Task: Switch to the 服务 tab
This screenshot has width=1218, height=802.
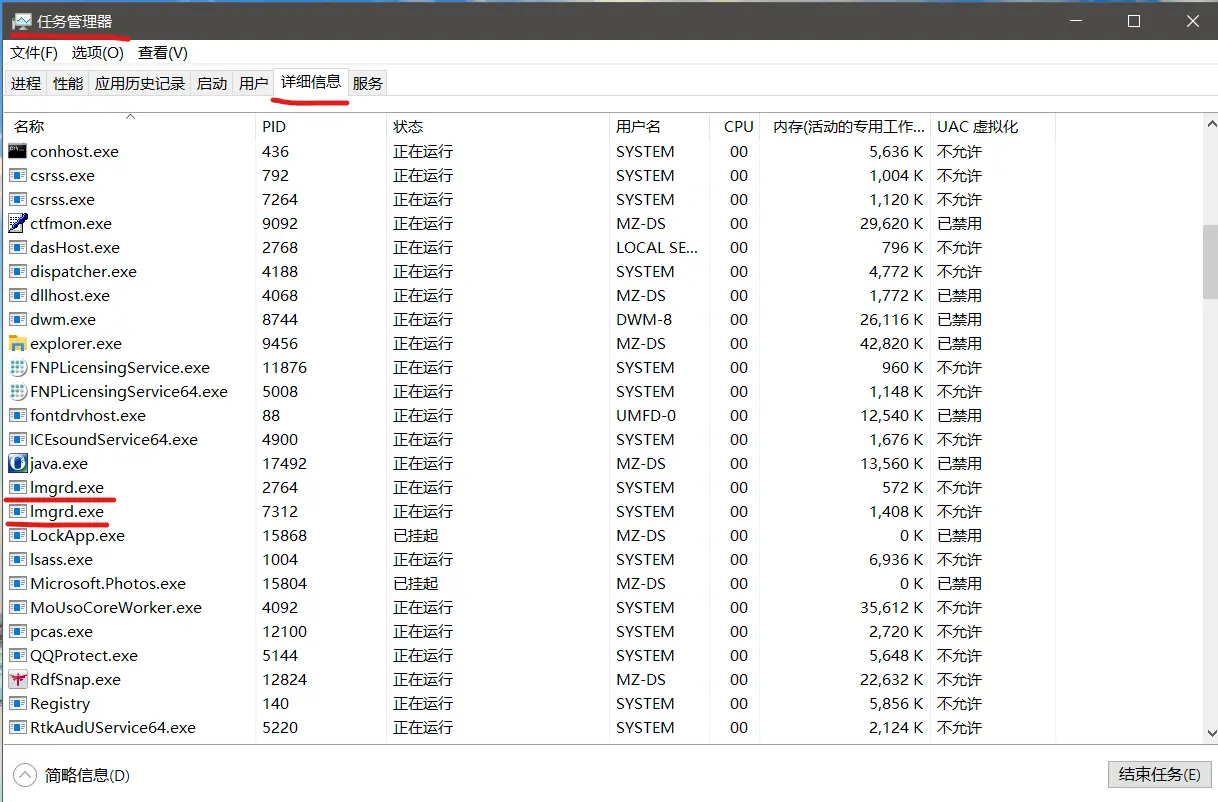Action: [368, 84]
